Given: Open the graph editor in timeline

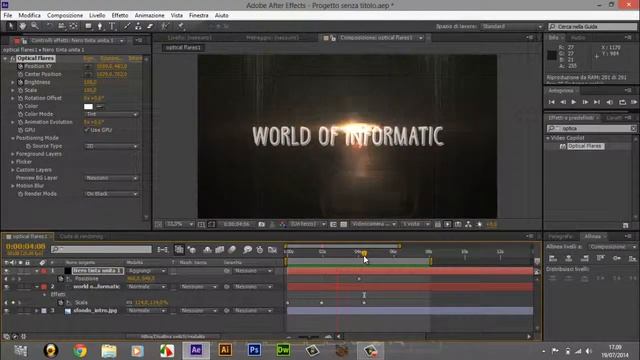Looking at the screenshot, I should click(x=272, y=249).
